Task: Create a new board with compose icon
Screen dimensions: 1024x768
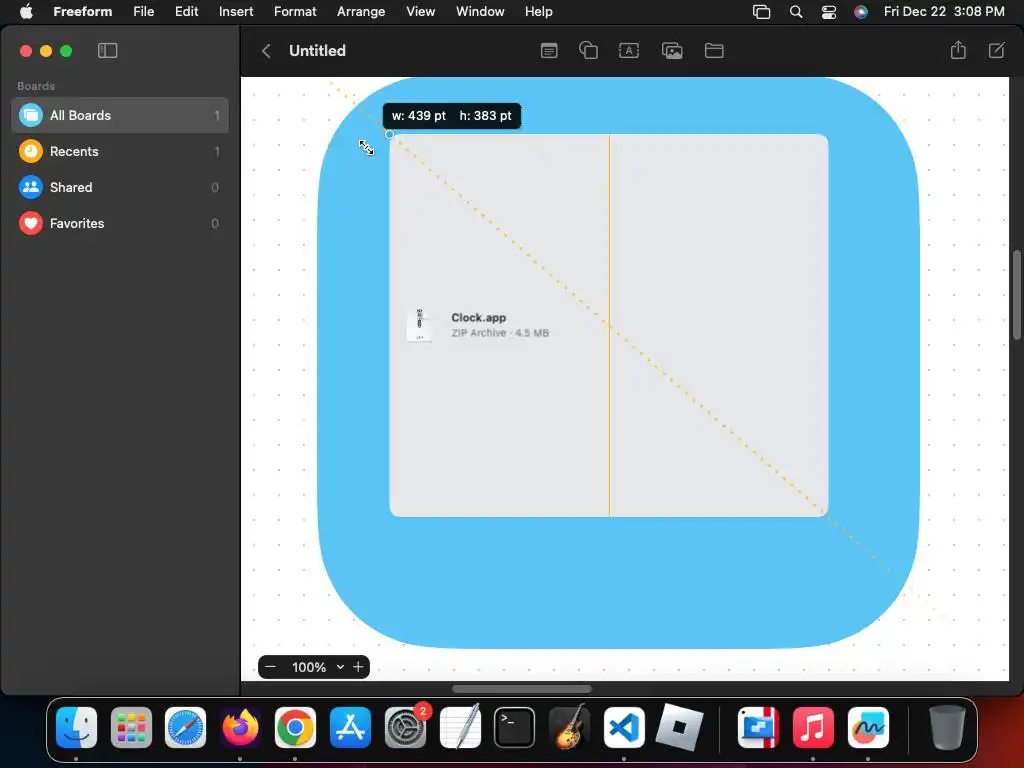Action: pos(997,50)
